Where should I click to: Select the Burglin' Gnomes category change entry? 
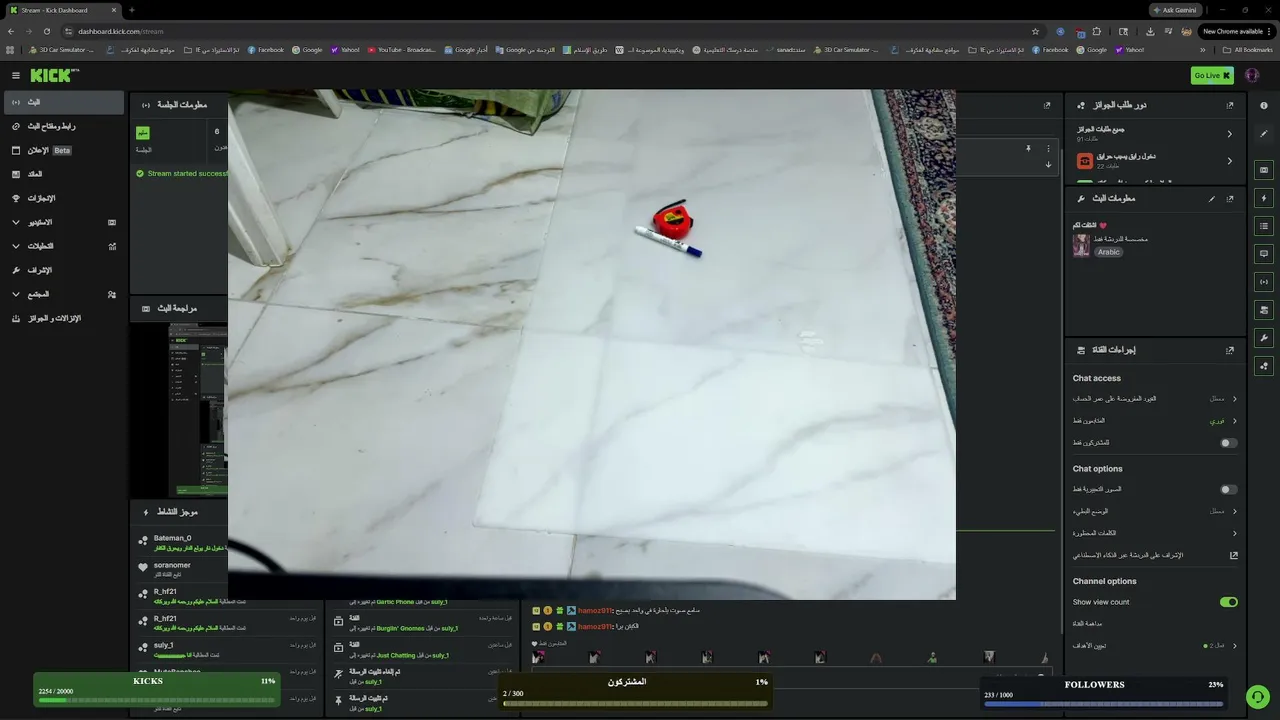tap(423, 624)
